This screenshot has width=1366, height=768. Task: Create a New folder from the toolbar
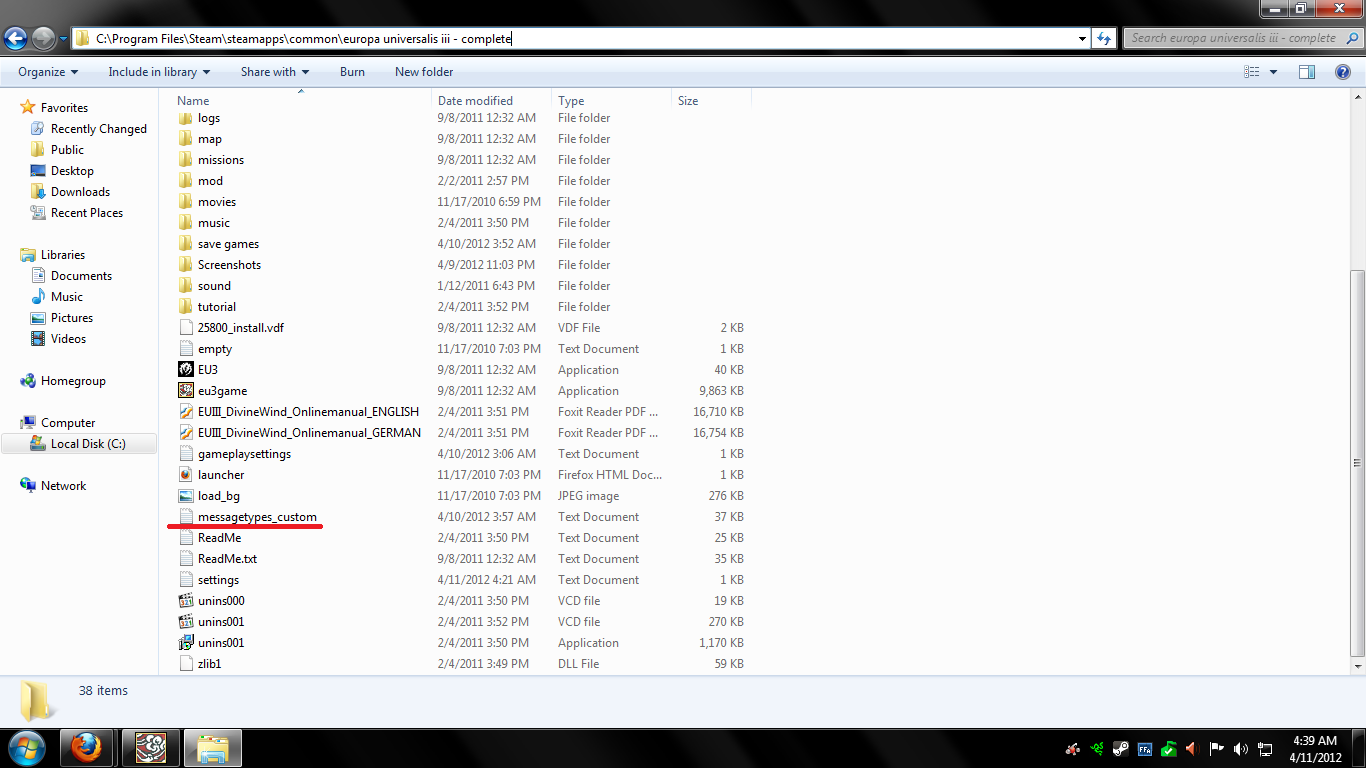424,72
